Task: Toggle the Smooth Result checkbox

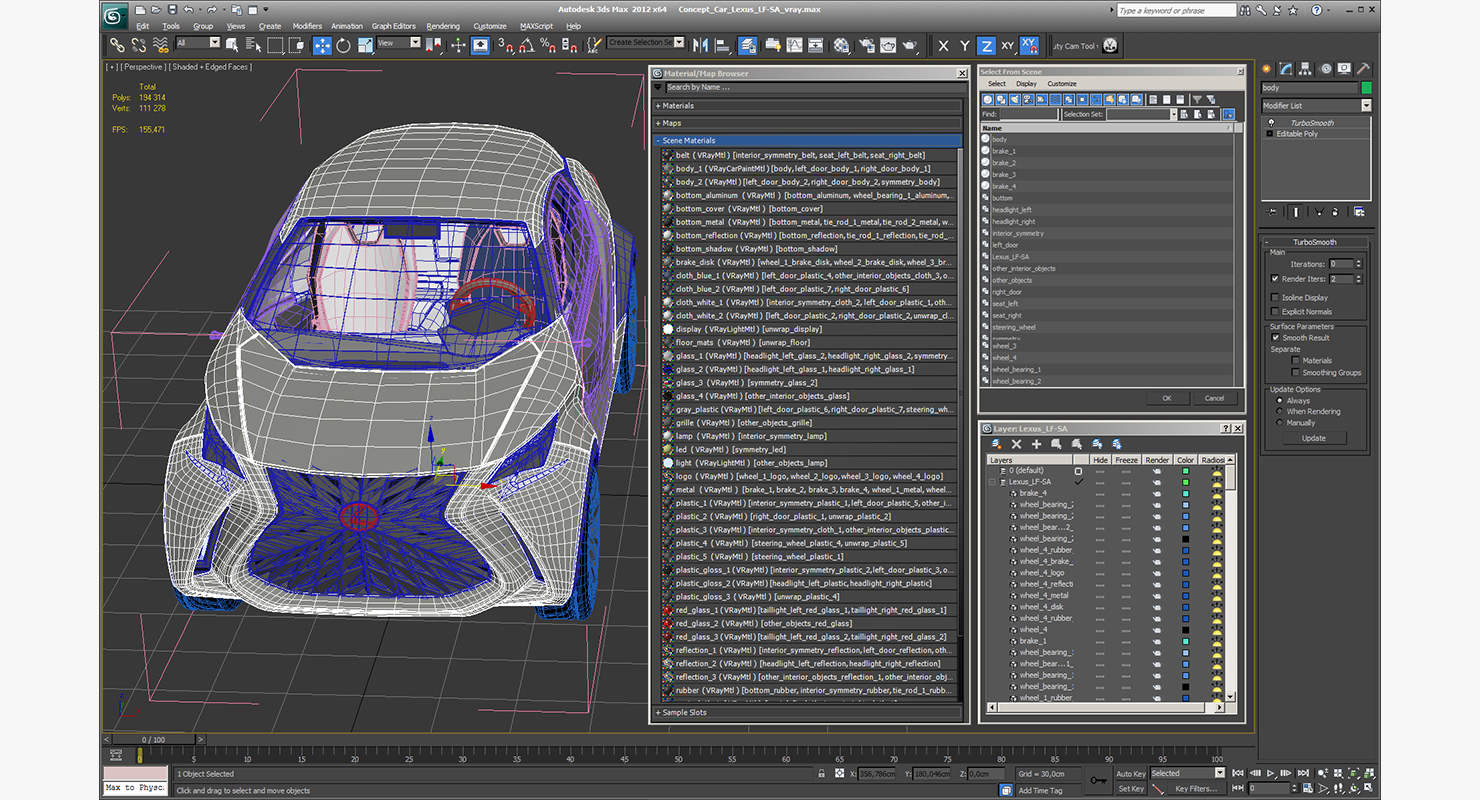Action: (1274, 338)
